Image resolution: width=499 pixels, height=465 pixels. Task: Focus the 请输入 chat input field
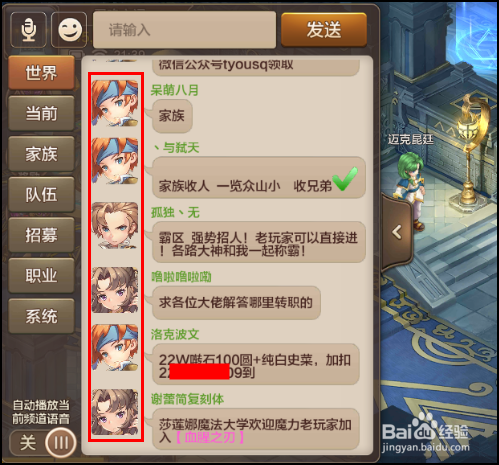coord(184,30)
